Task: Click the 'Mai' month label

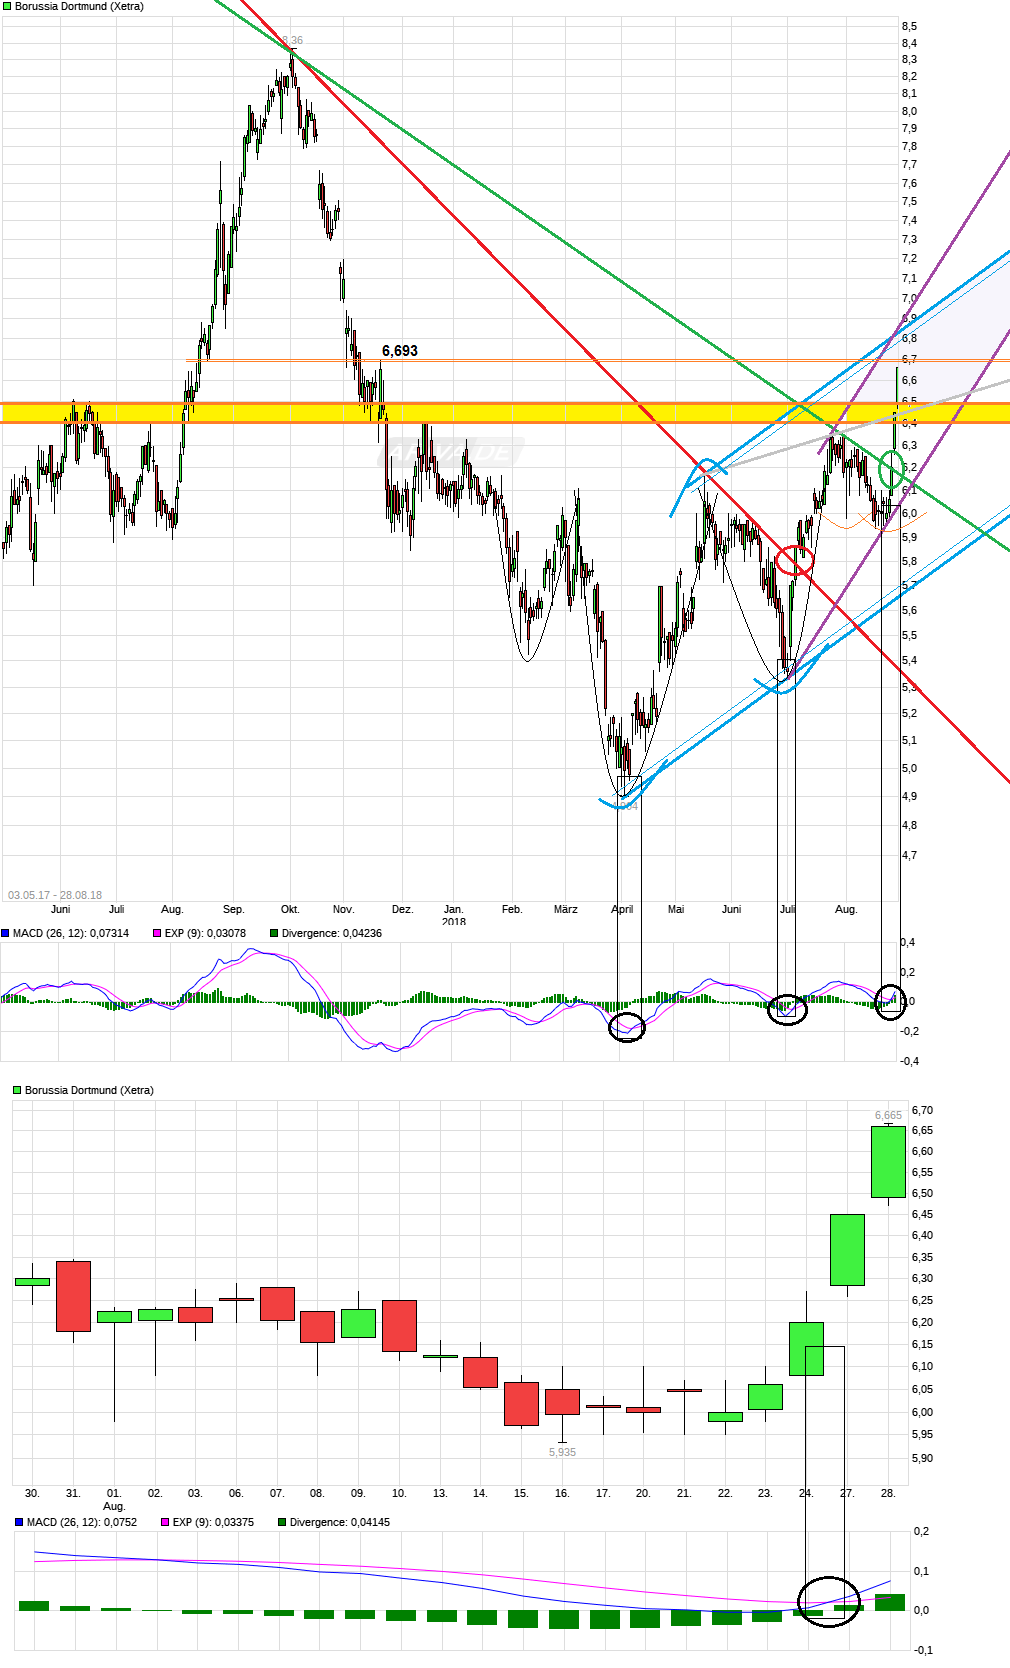Action: [676, 909]
